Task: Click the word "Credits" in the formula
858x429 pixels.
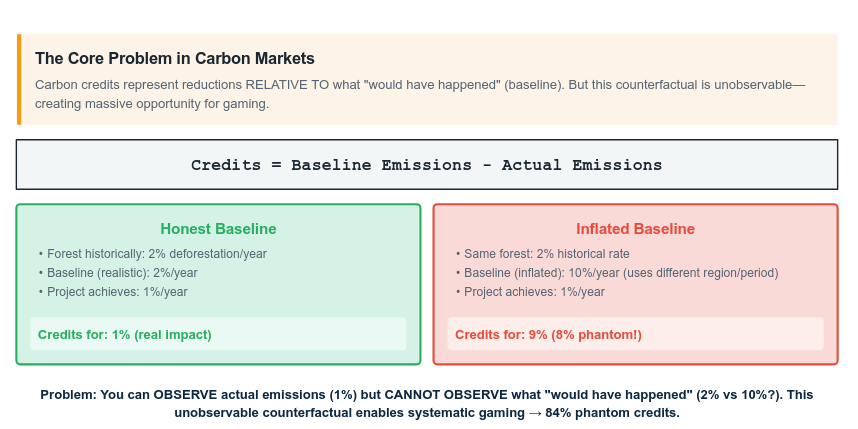Action: coord(226,165)
